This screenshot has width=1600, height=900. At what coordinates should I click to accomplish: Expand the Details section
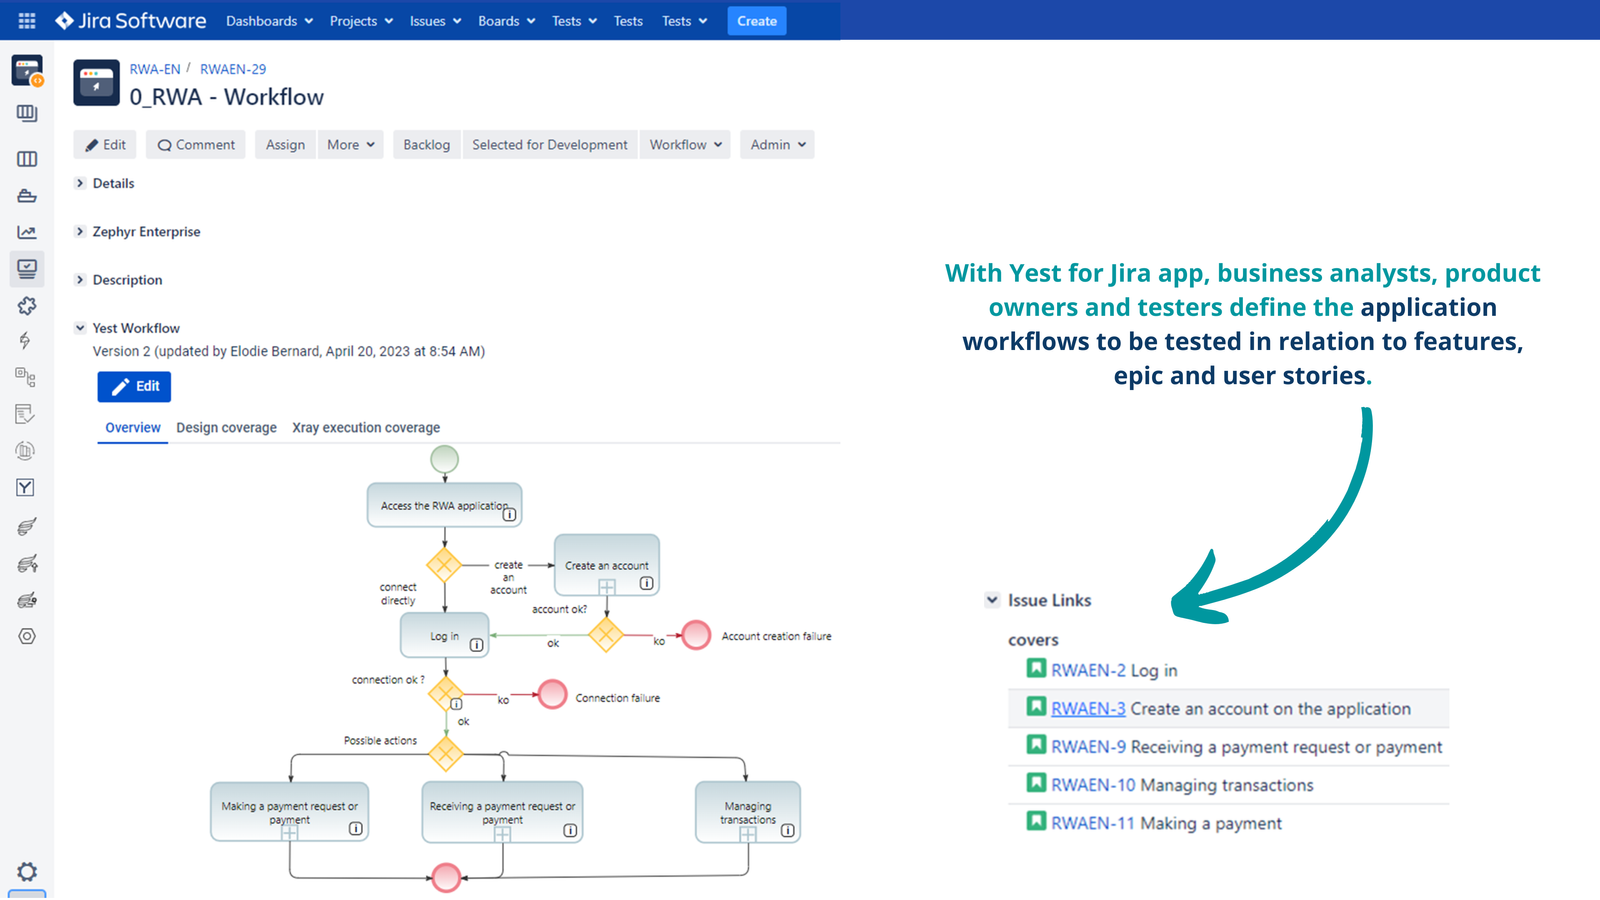point(80,183)
